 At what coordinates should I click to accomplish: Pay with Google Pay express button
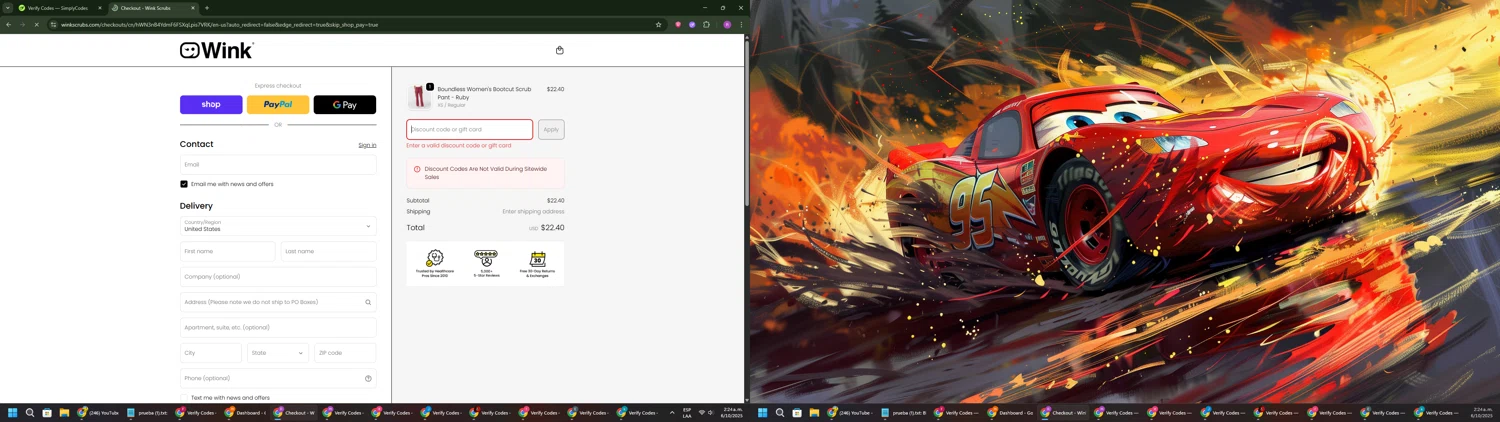point(345,105)
